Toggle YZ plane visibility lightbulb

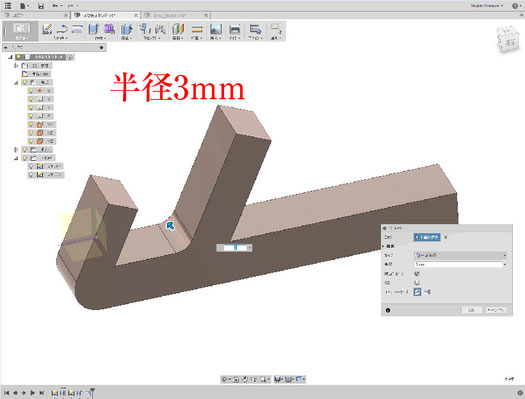[31, 141]
